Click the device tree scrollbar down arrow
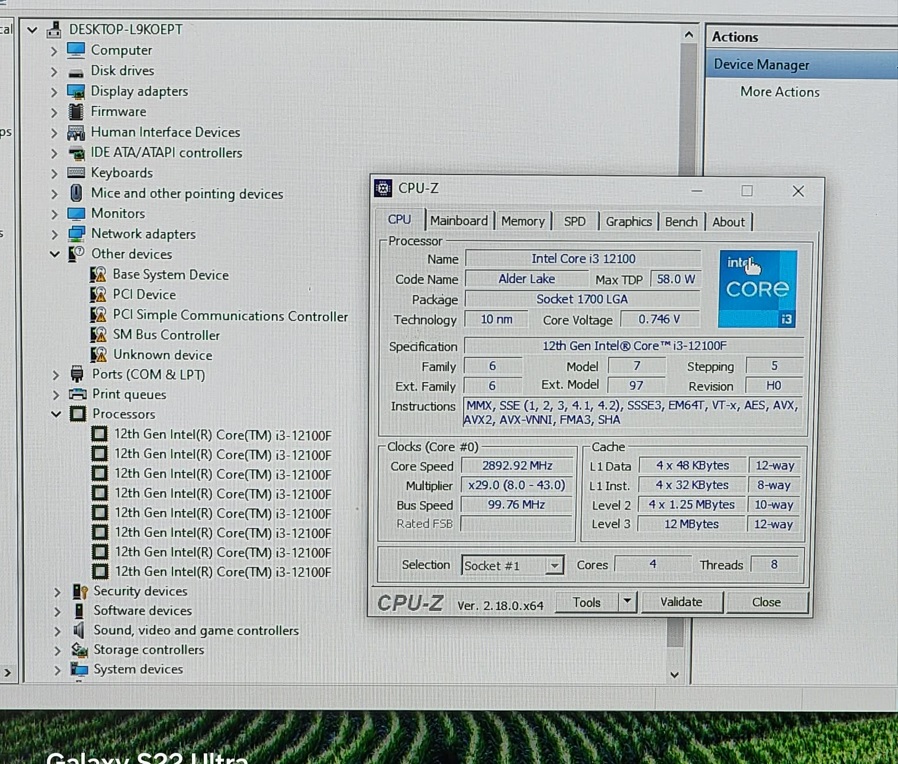The height and width of the screenshot is (764, 898). (x=675, y=675)
